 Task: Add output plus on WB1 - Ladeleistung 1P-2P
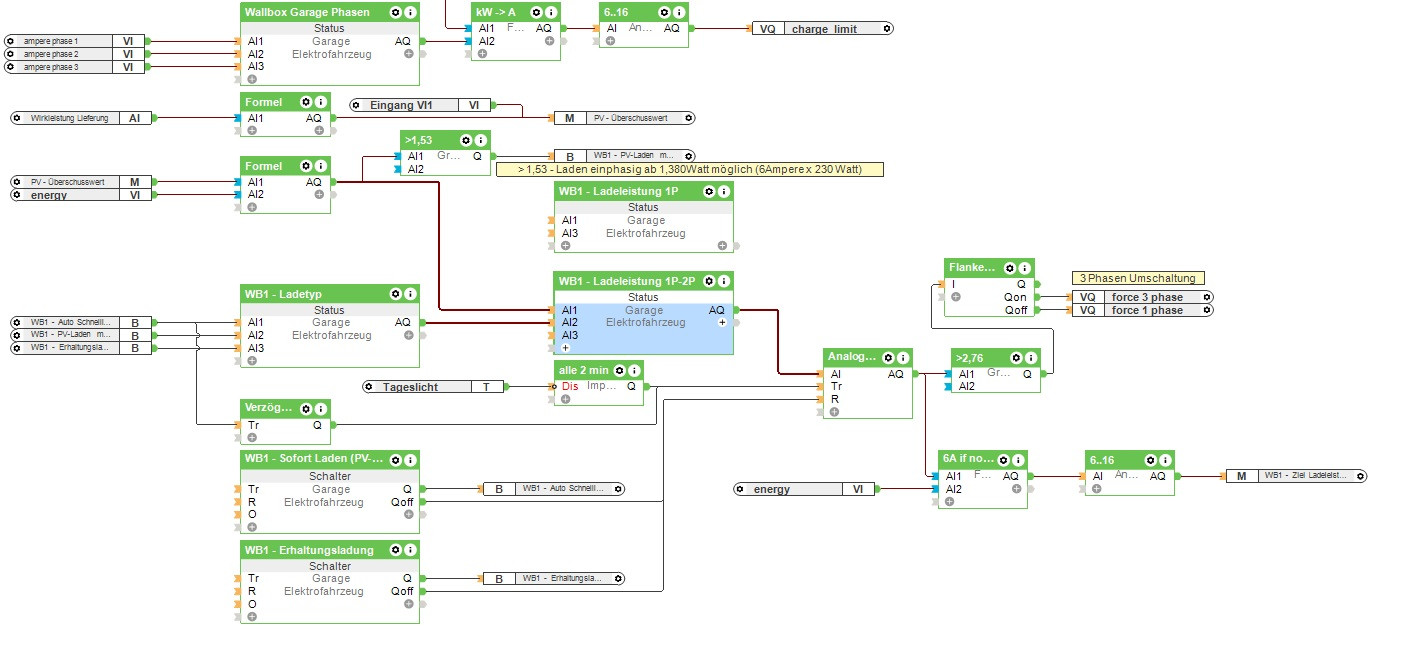[722, 323]
